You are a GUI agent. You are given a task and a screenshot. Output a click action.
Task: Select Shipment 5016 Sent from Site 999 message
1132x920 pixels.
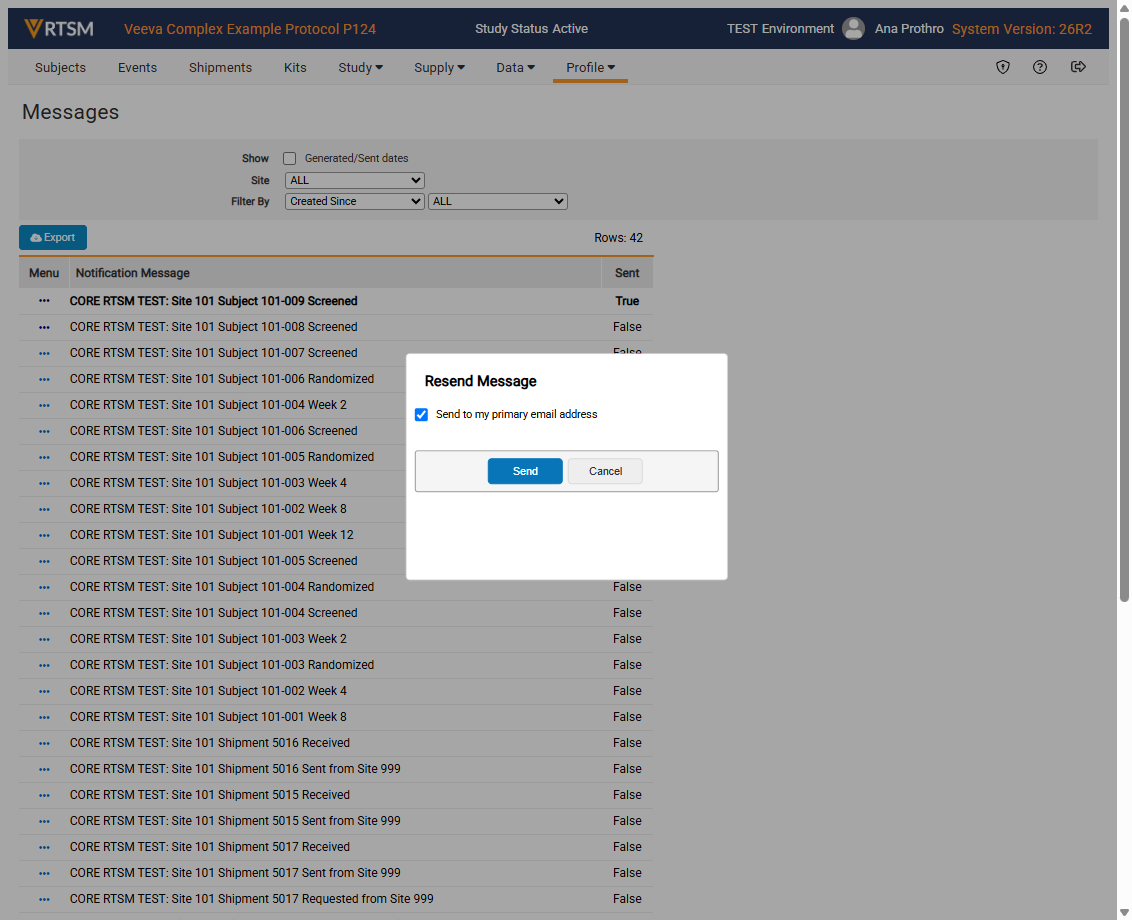(235, 769)
